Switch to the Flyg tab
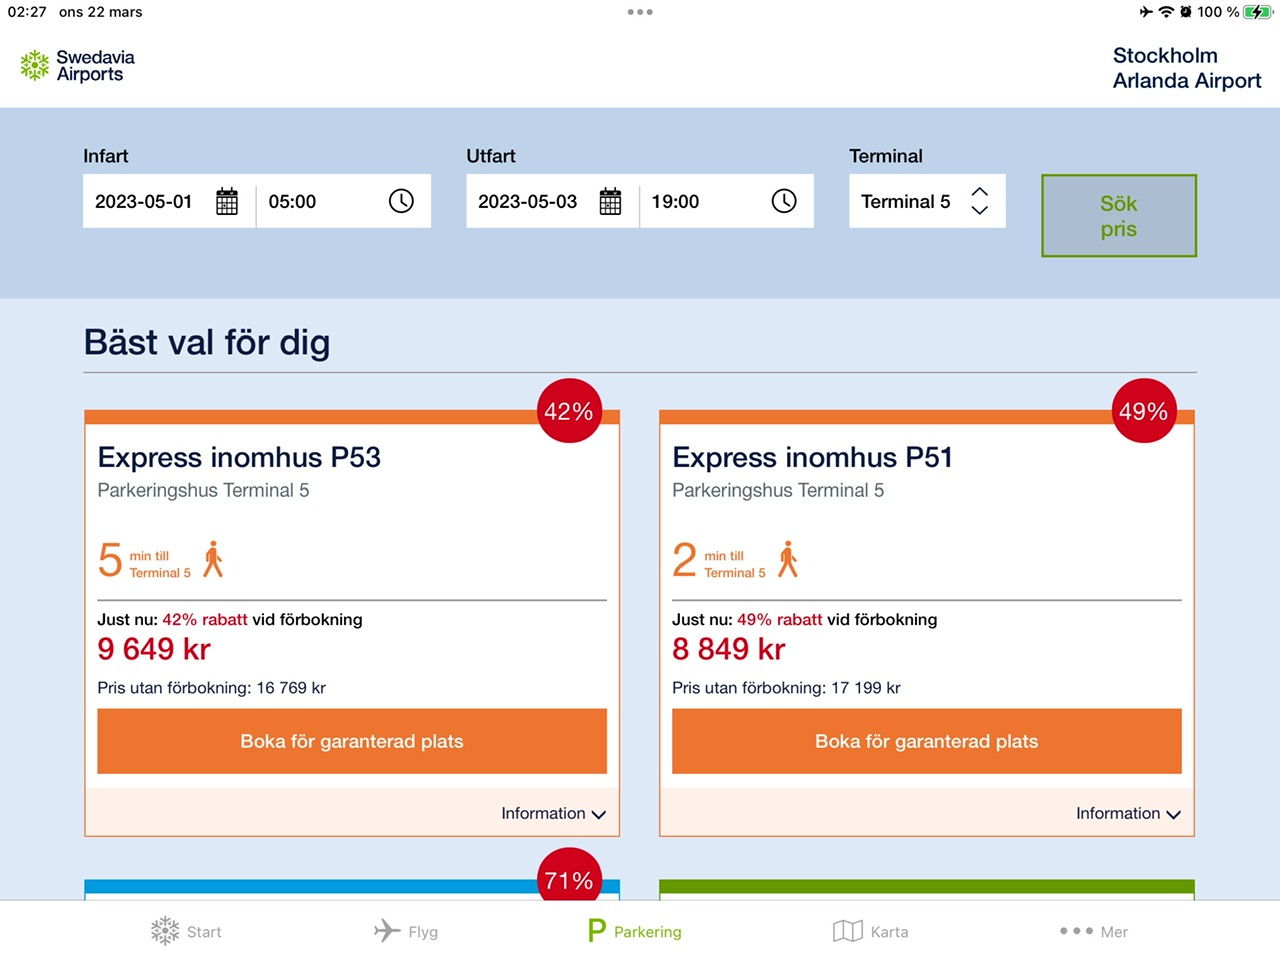This screenshot has width=1280, height=960. point(406,931)
